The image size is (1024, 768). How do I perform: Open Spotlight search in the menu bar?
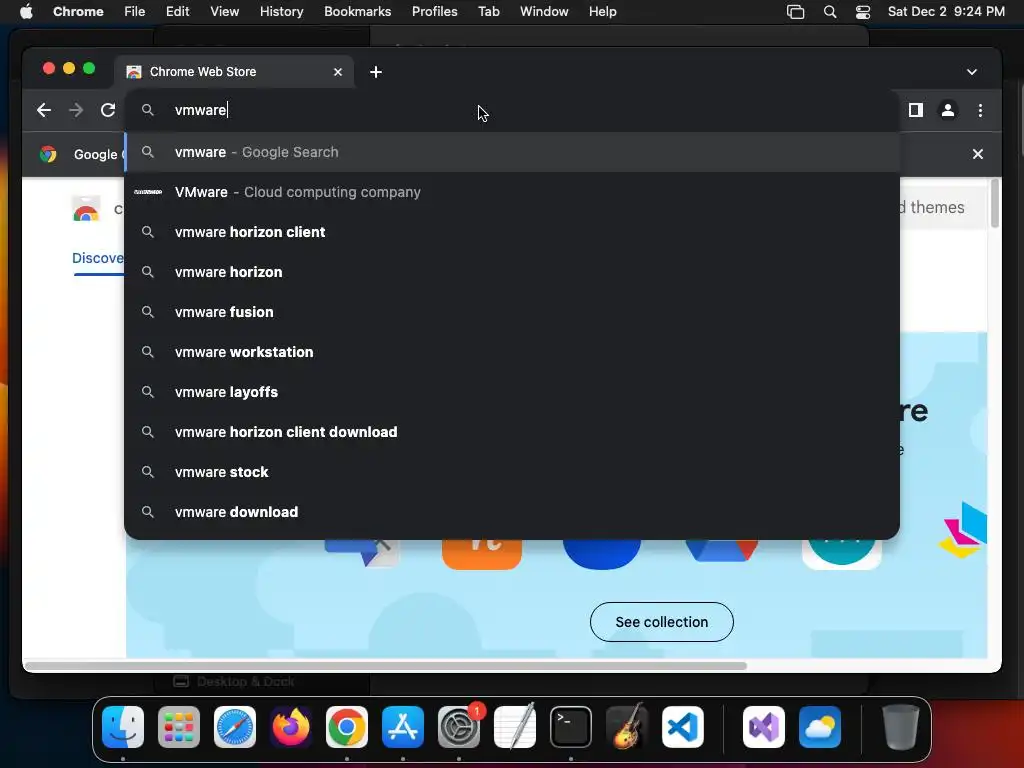[x=829, y=12]
